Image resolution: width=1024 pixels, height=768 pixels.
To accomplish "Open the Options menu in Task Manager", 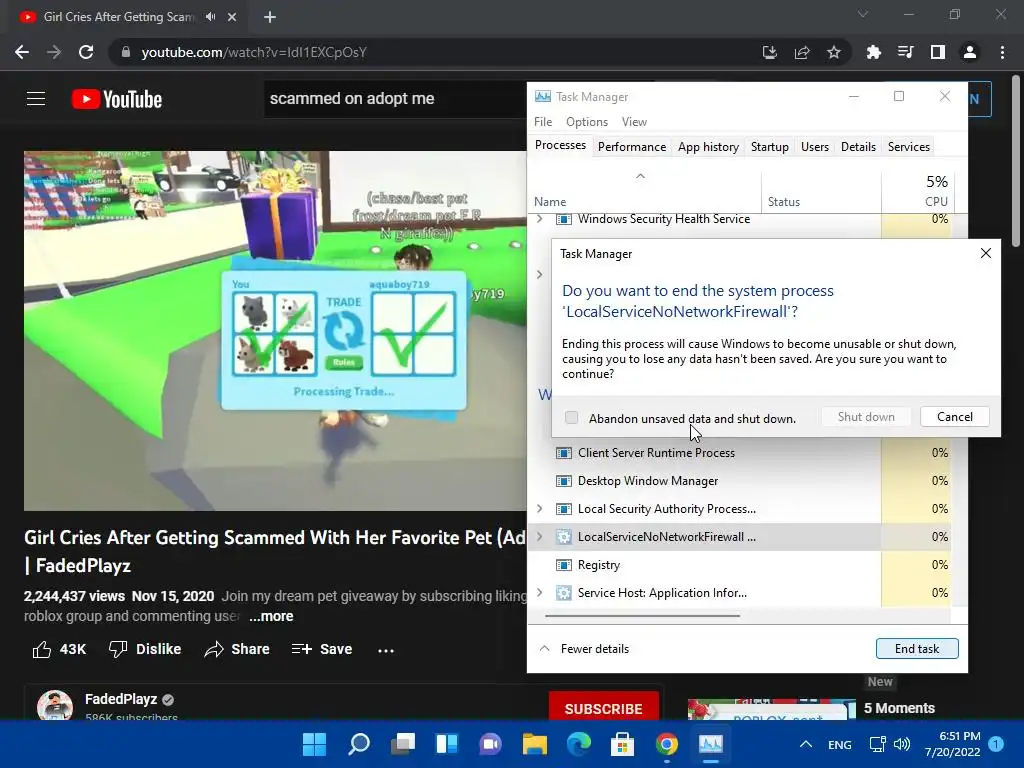I will (586, 121).
